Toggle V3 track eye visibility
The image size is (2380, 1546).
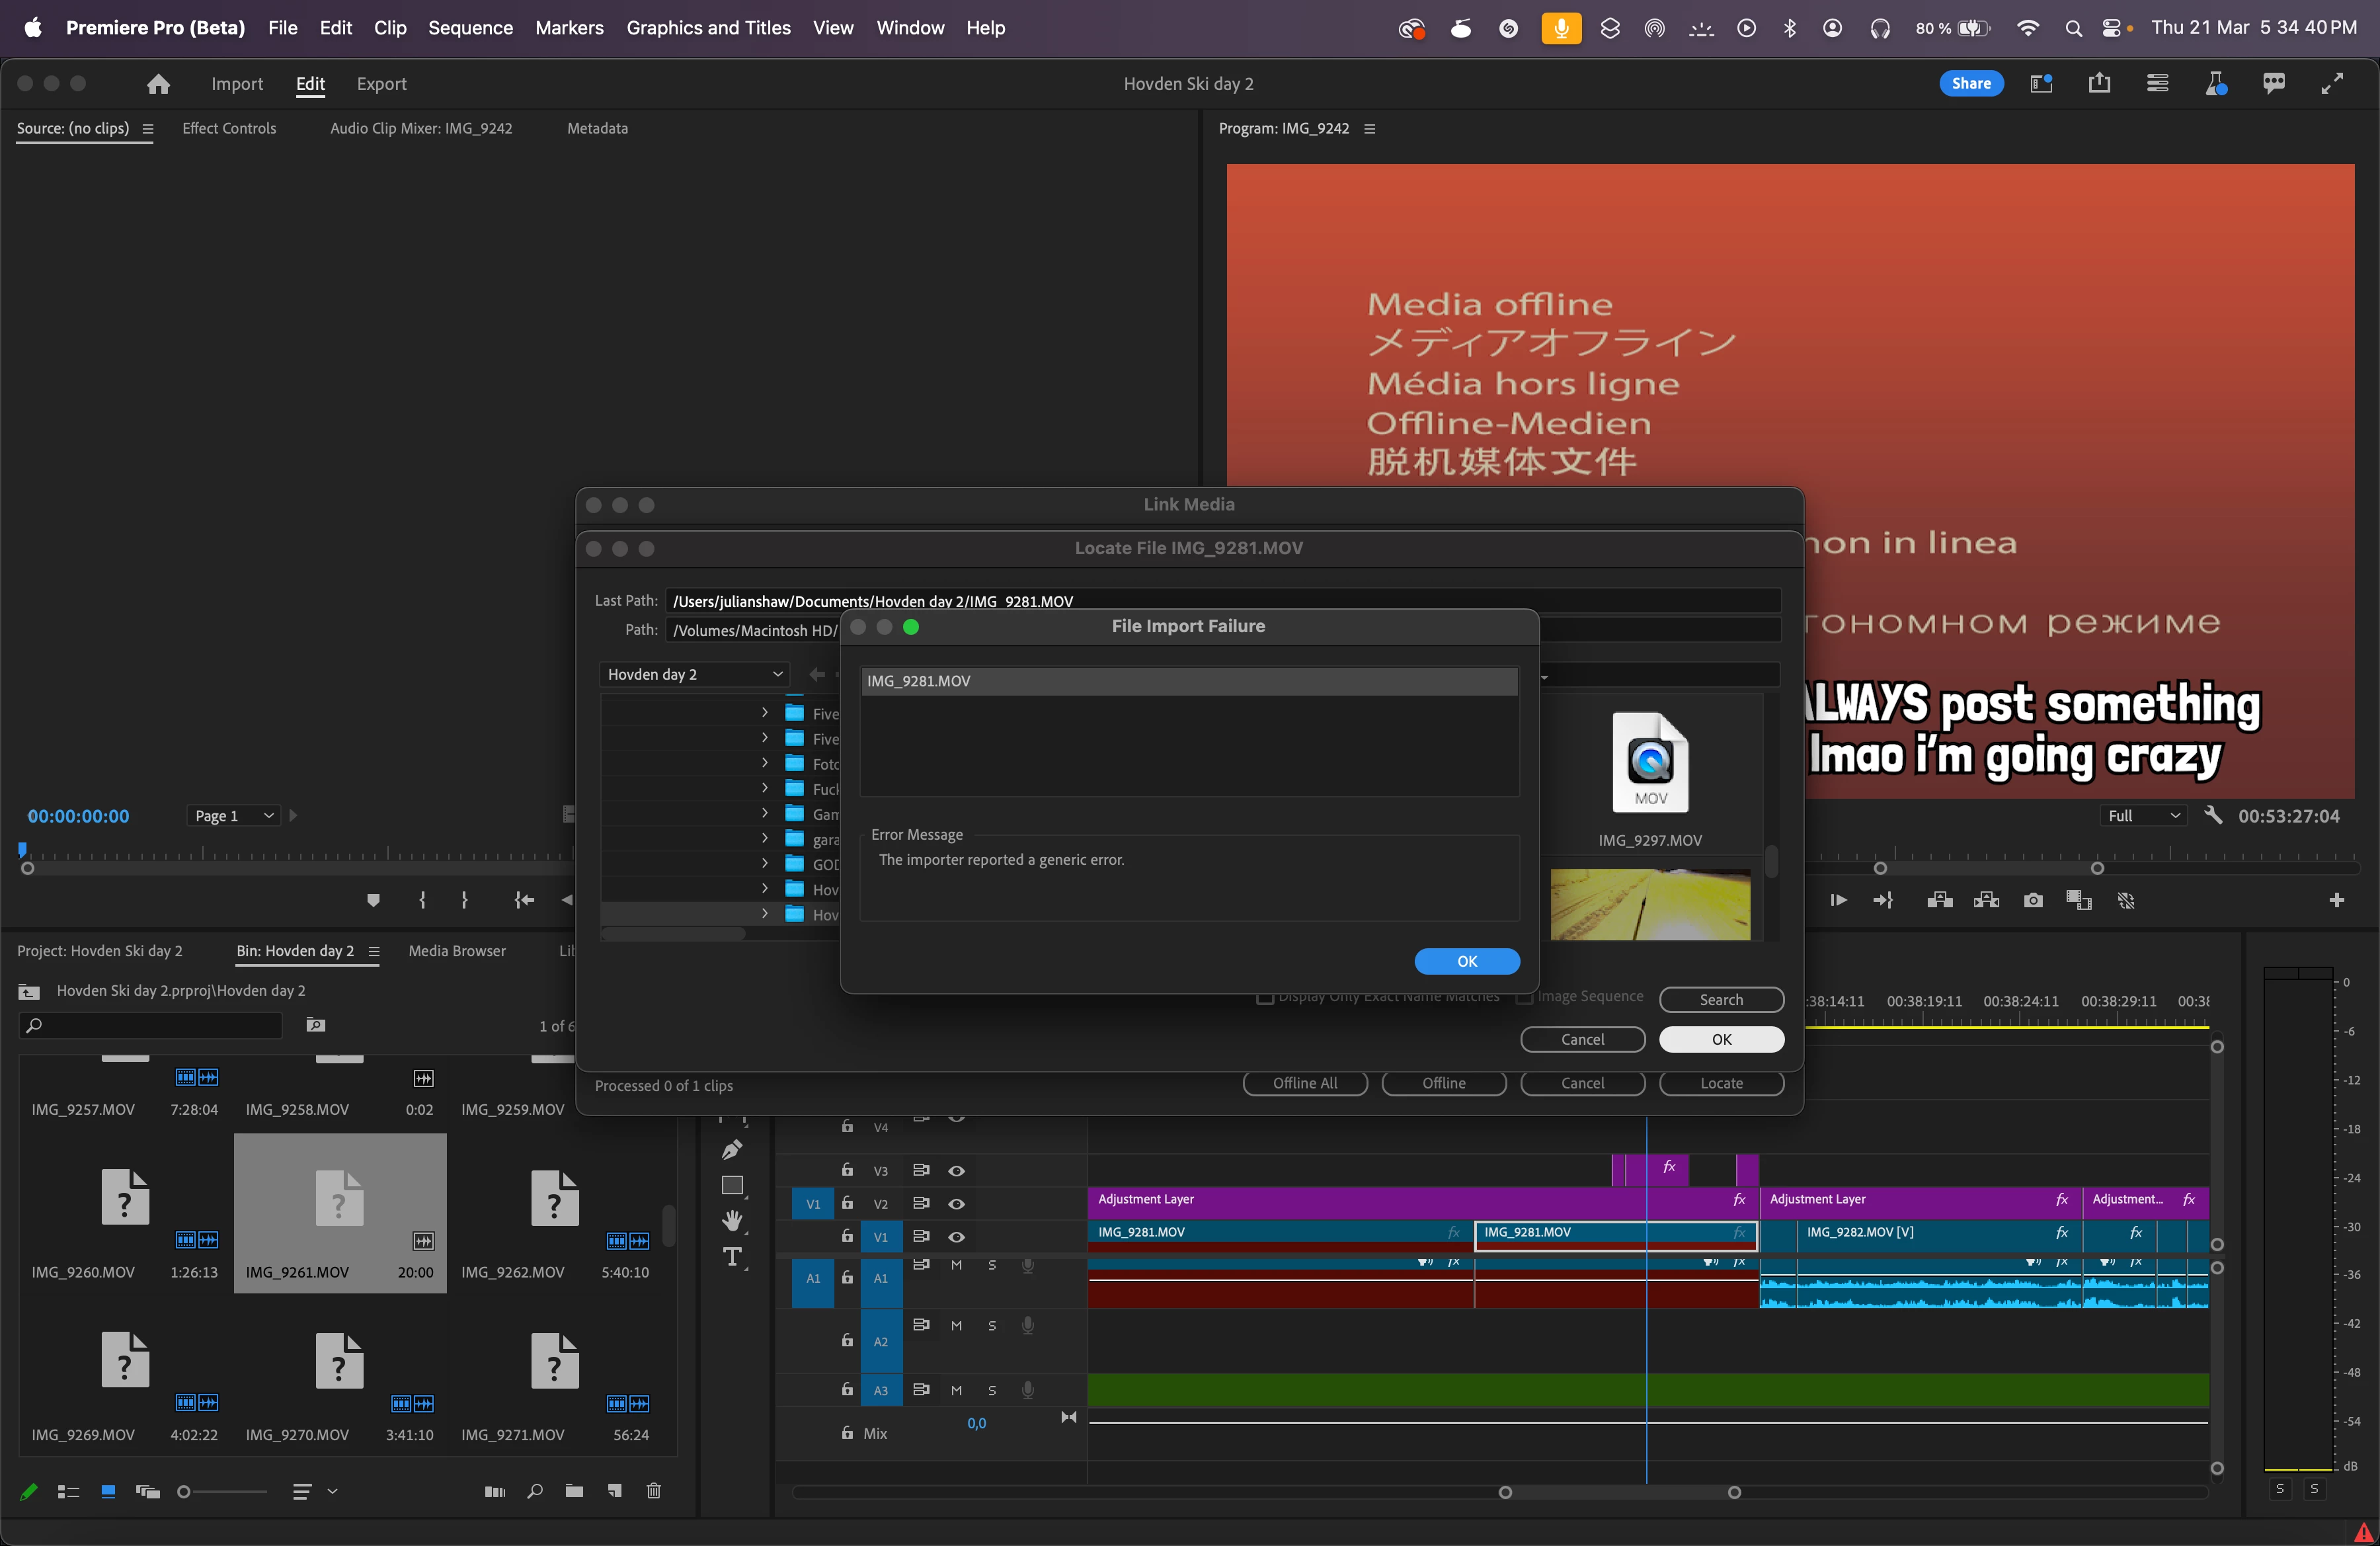point(956,1170)
